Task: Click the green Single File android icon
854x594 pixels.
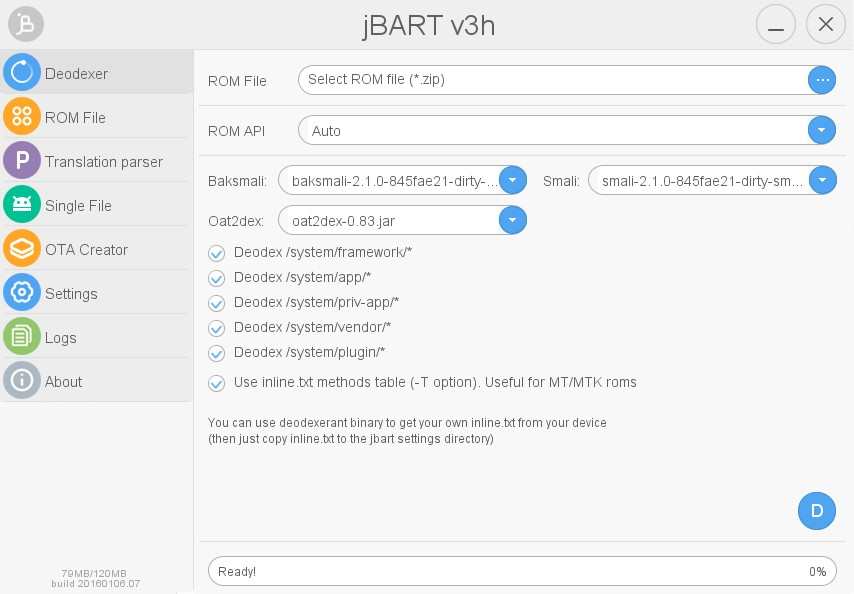Action: [22, 204]
